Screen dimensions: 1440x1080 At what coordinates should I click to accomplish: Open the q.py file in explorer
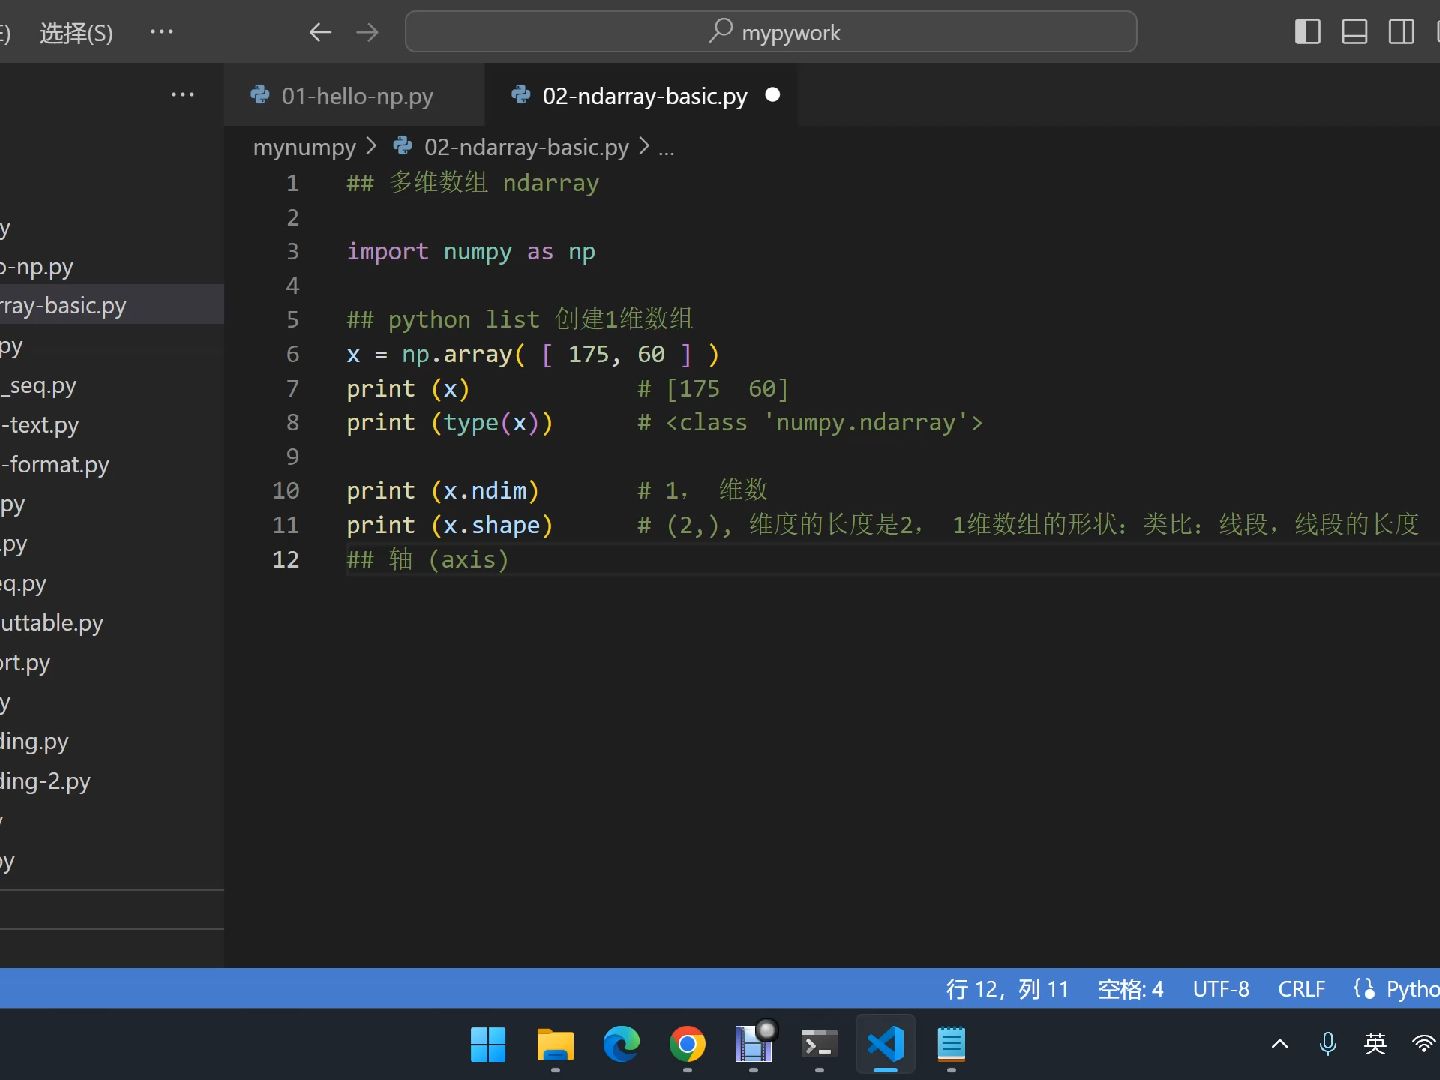[x=112, y=583]
